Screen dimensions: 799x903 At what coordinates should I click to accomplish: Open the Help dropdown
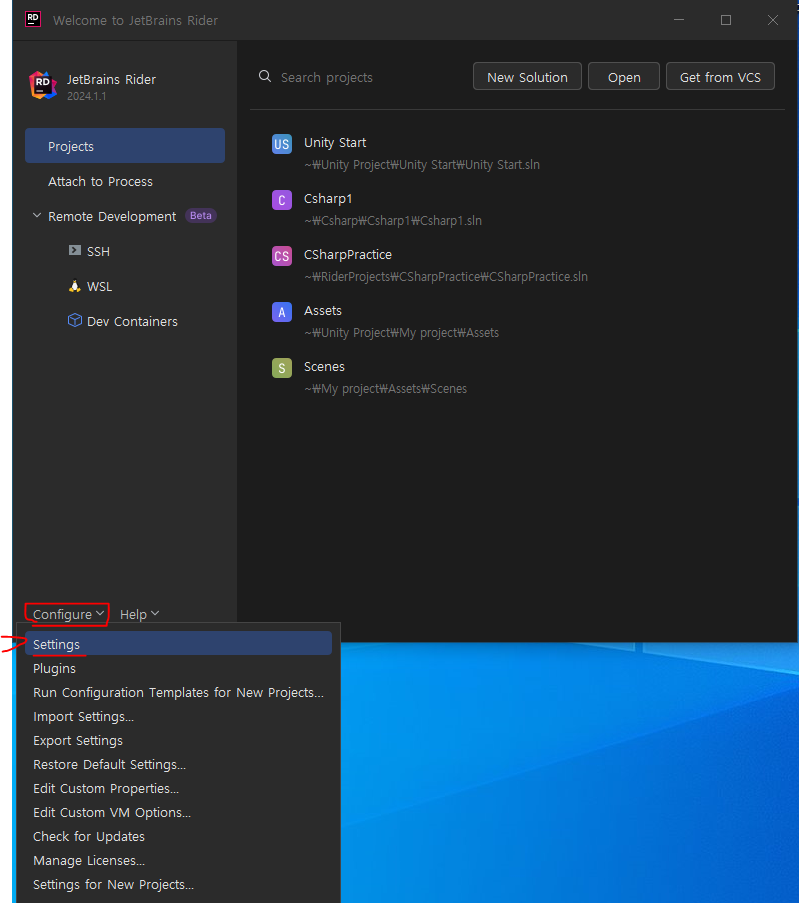[x=139, y=614]
